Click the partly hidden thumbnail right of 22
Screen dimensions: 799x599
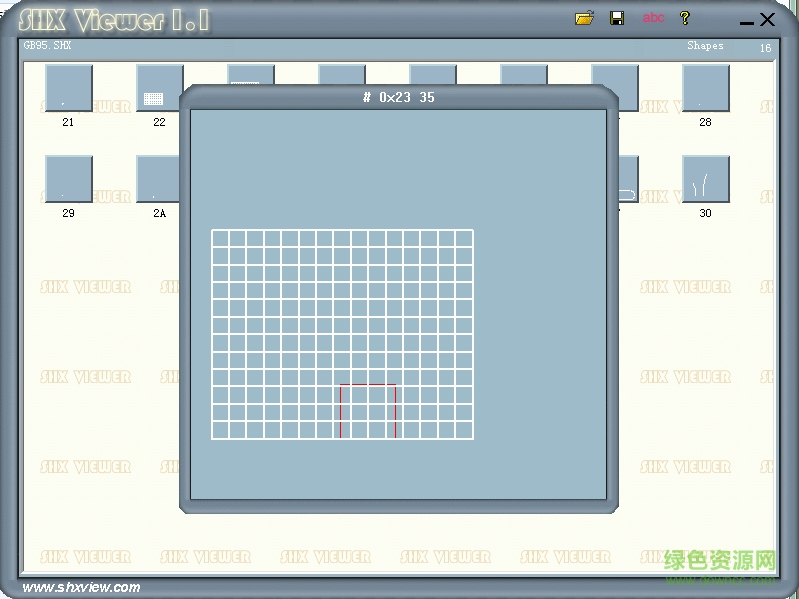tap(250, 75)
